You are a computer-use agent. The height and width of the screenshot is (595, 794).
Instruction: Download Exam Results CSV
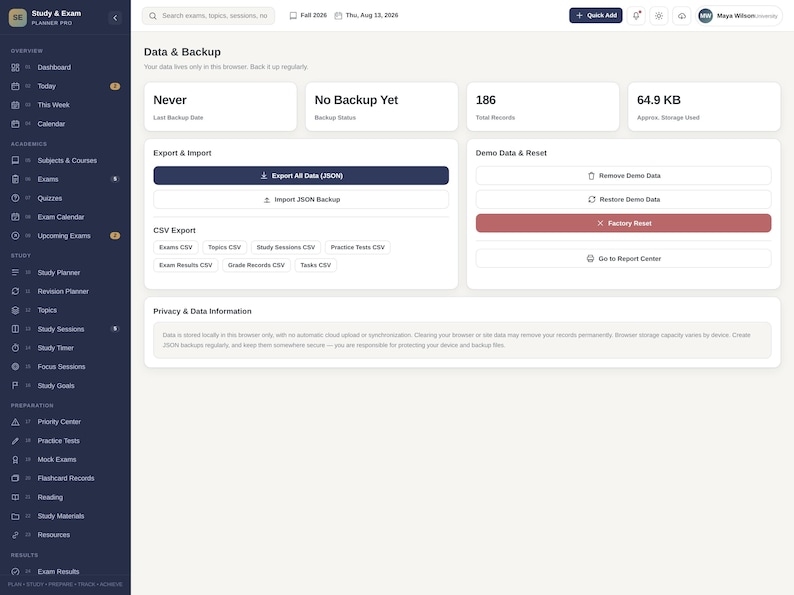click(185, 265)
